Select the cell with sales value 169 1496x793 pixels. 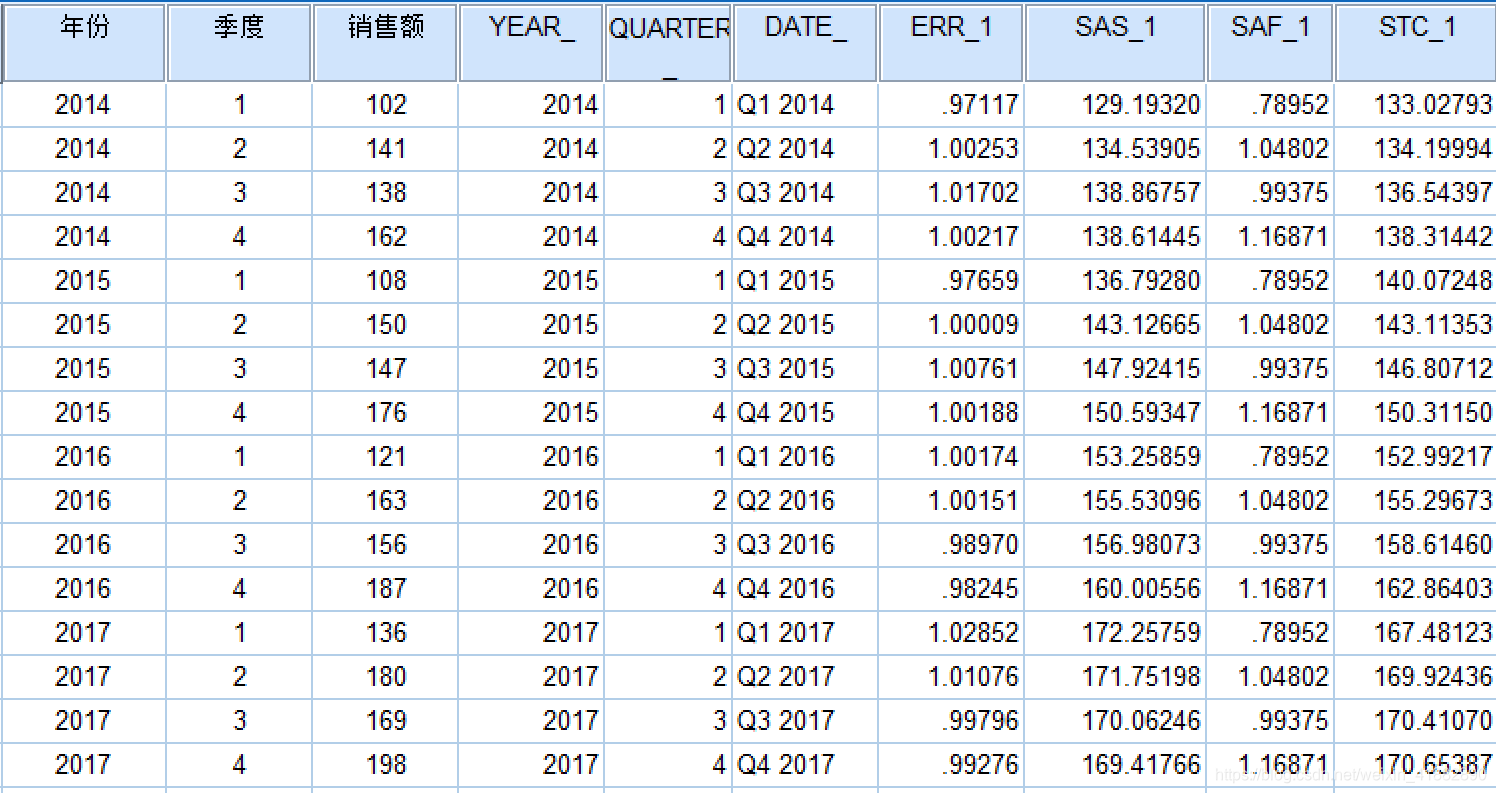point(385,721)
